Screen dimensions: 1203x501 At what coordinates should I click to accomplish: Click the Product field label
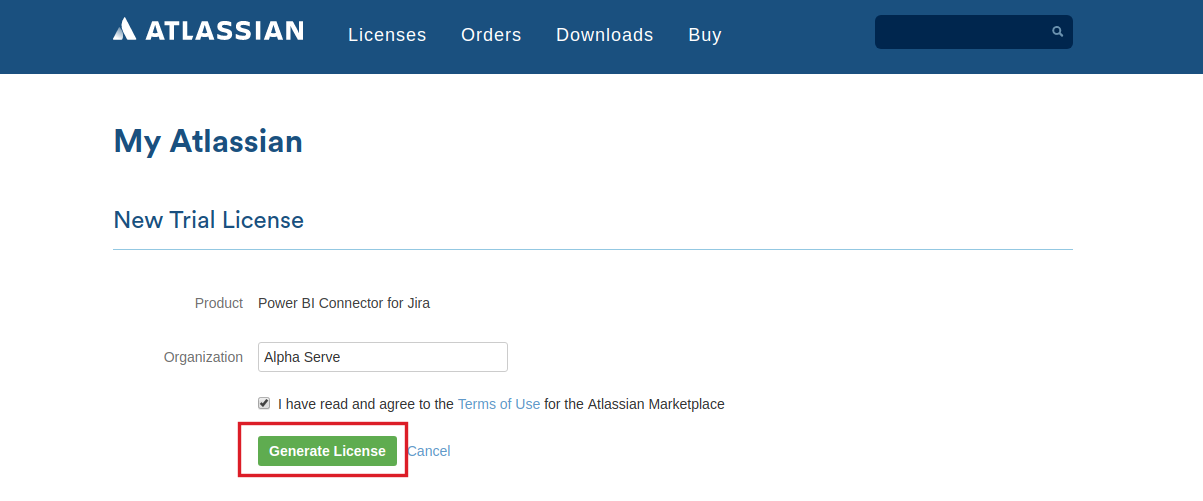pyautogui.click(x=219, y=303)
